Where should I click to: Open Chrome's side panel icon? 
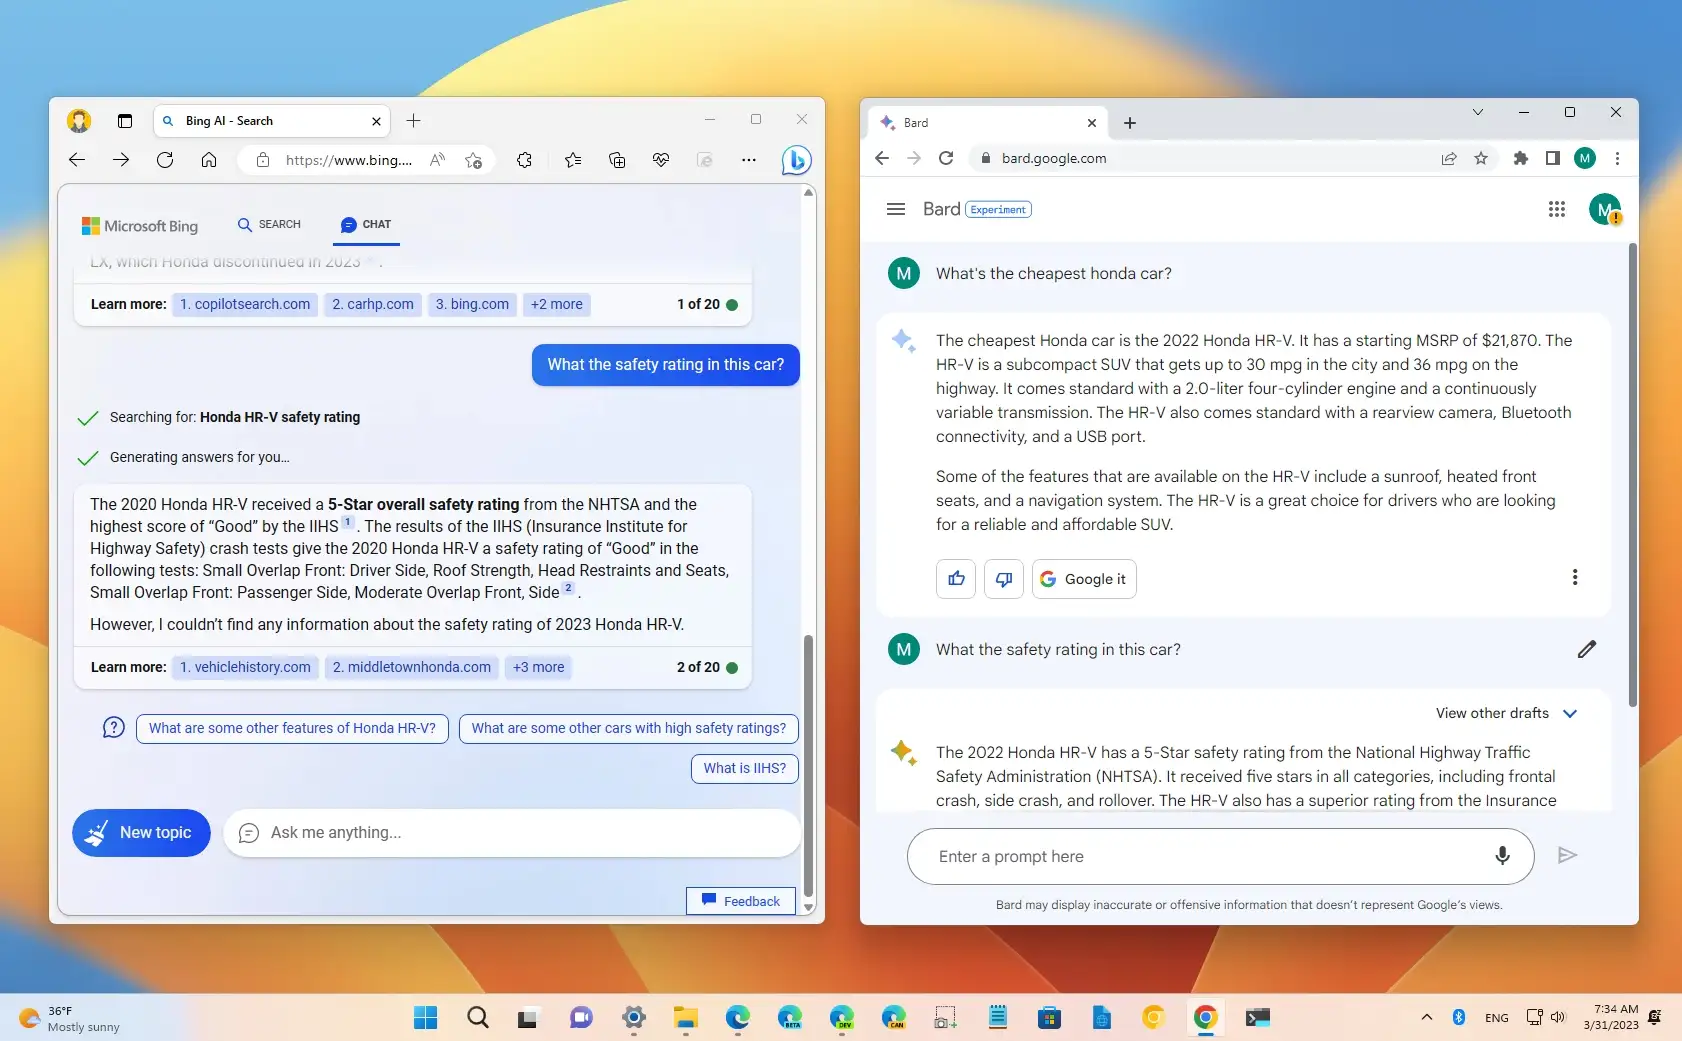click(1551, 158)
